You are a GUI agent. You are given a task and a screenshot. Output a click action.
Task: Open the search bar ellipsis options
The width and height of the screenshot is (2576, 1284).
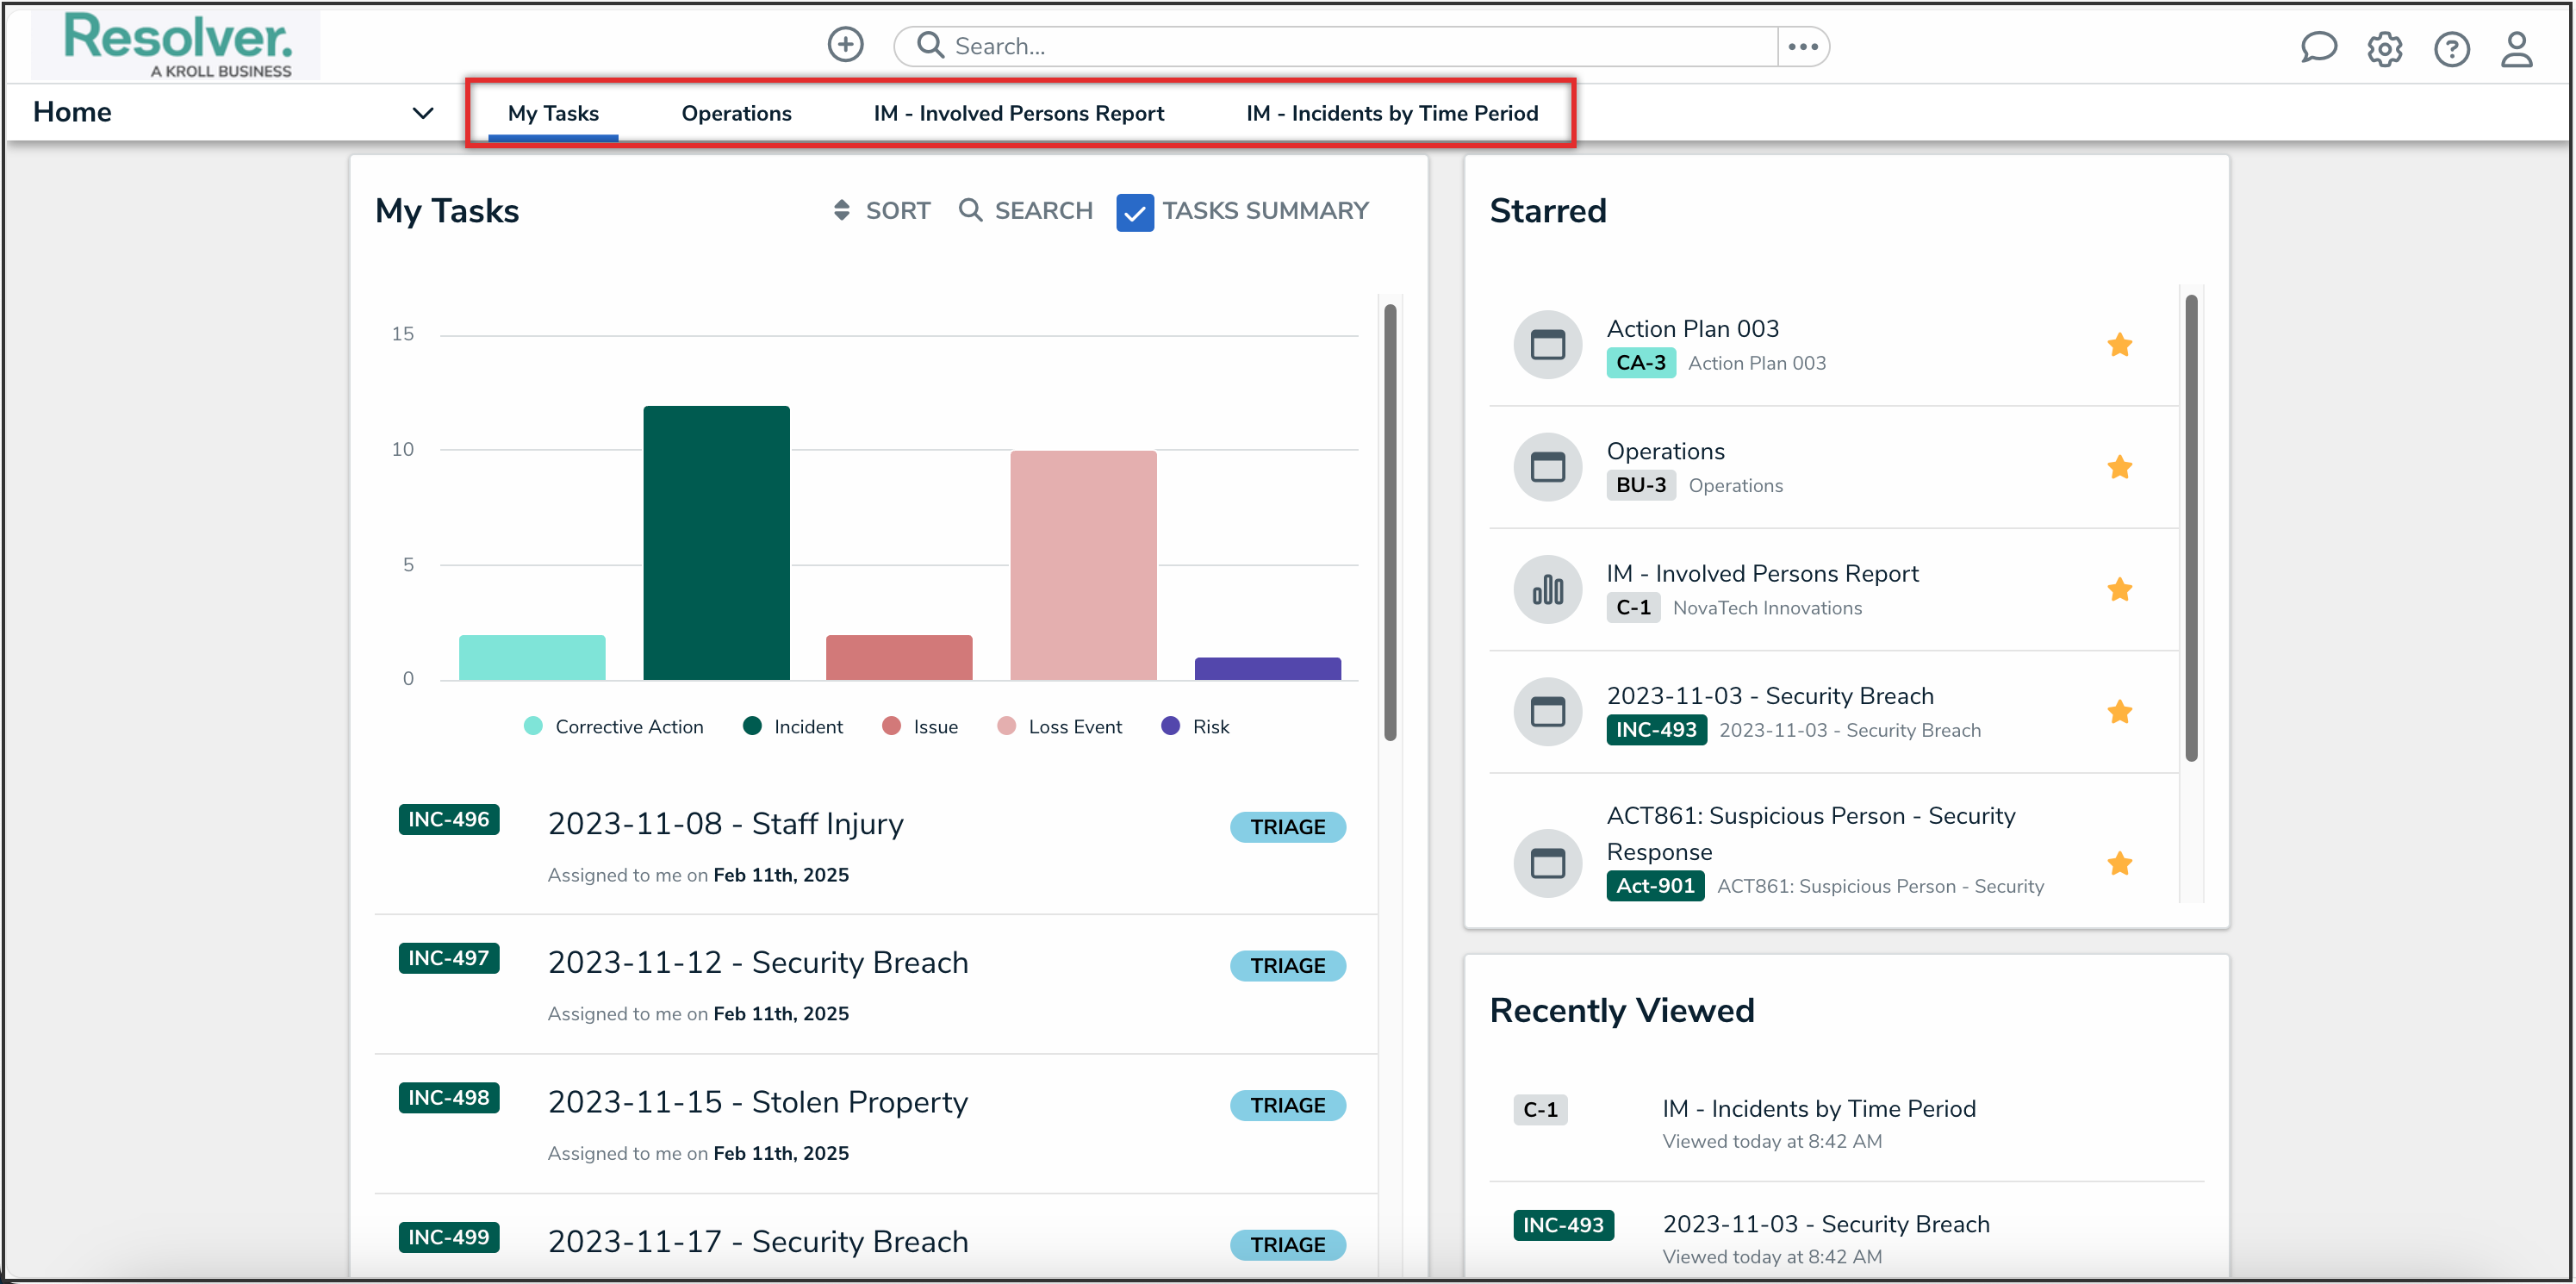(1802, 46)
